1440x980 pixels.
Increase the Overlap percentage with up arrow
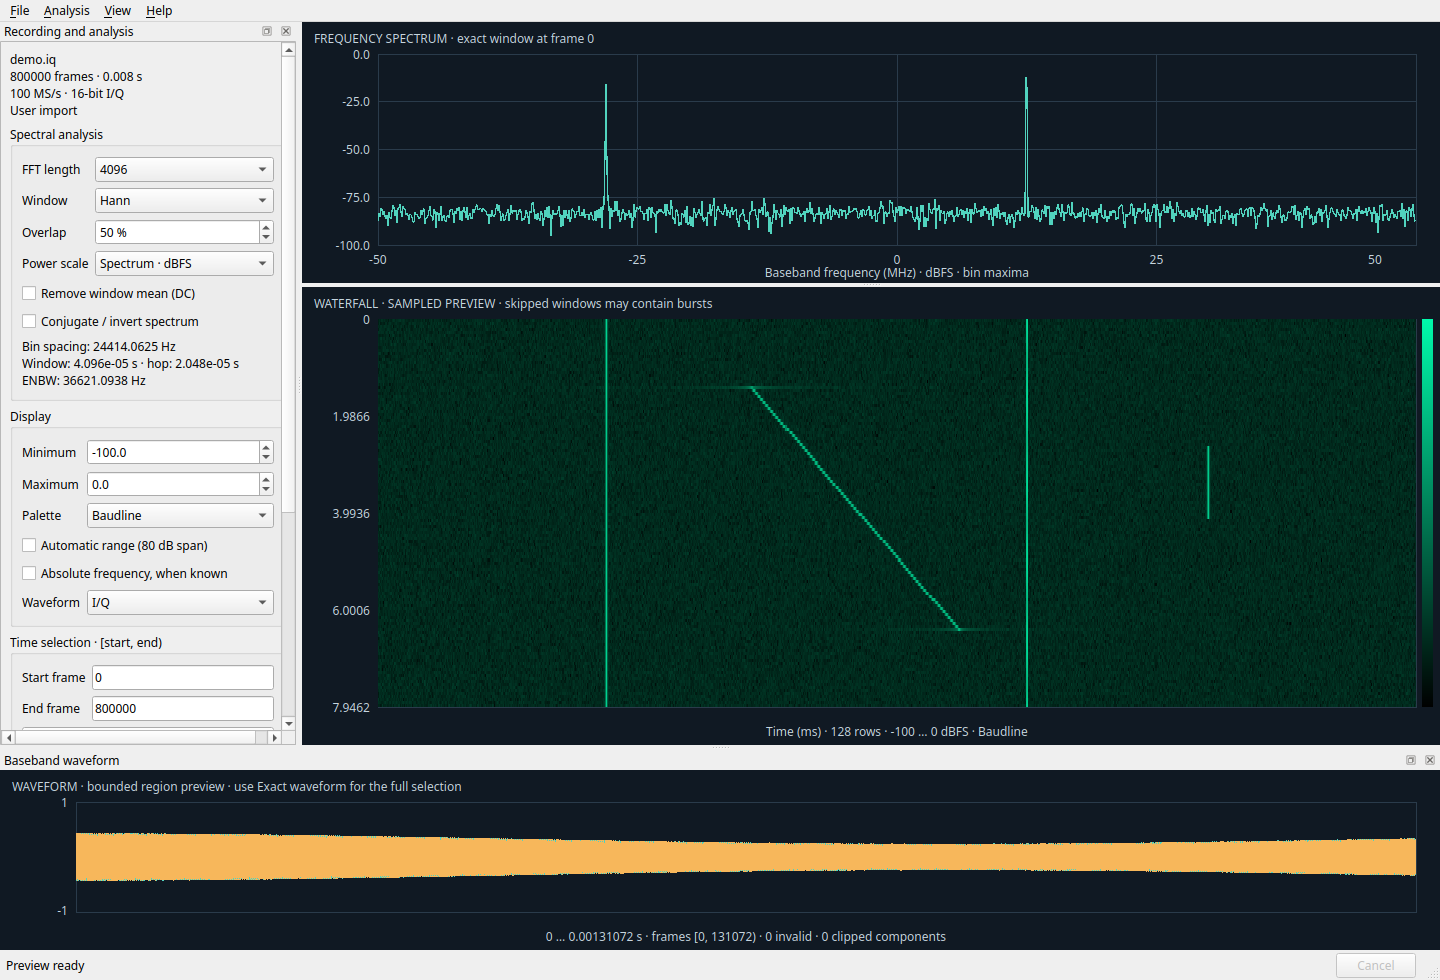(266, 227)
